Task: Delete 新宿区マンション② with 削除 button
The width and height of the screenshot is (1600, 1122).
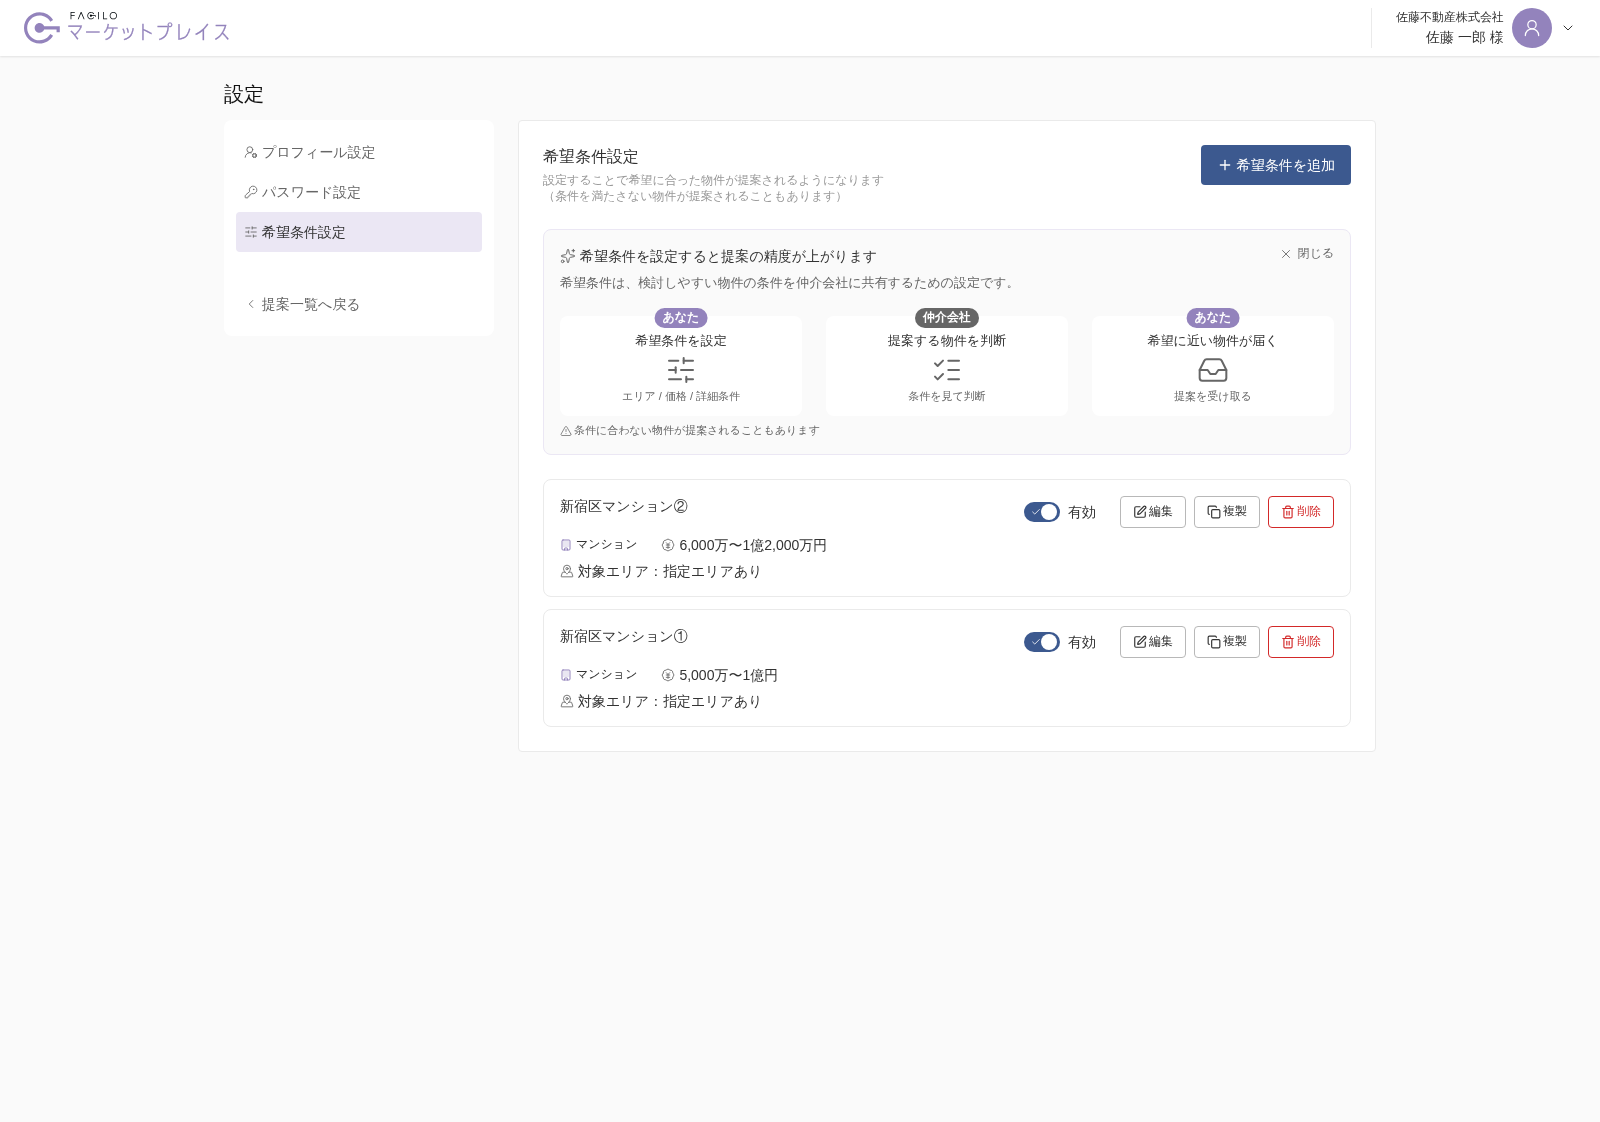Action: pyautogui.click(x=1301, y=512)
